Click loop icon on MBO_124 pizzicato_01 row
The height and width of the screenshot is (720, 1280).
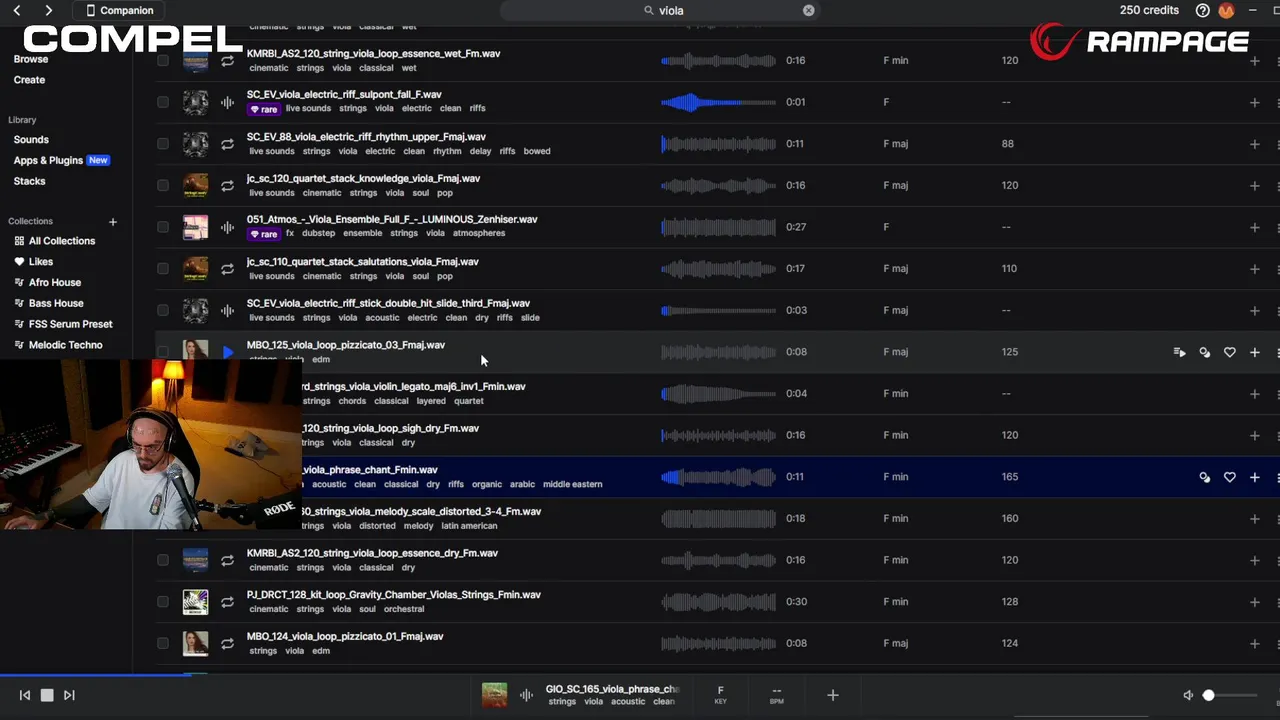228,643
